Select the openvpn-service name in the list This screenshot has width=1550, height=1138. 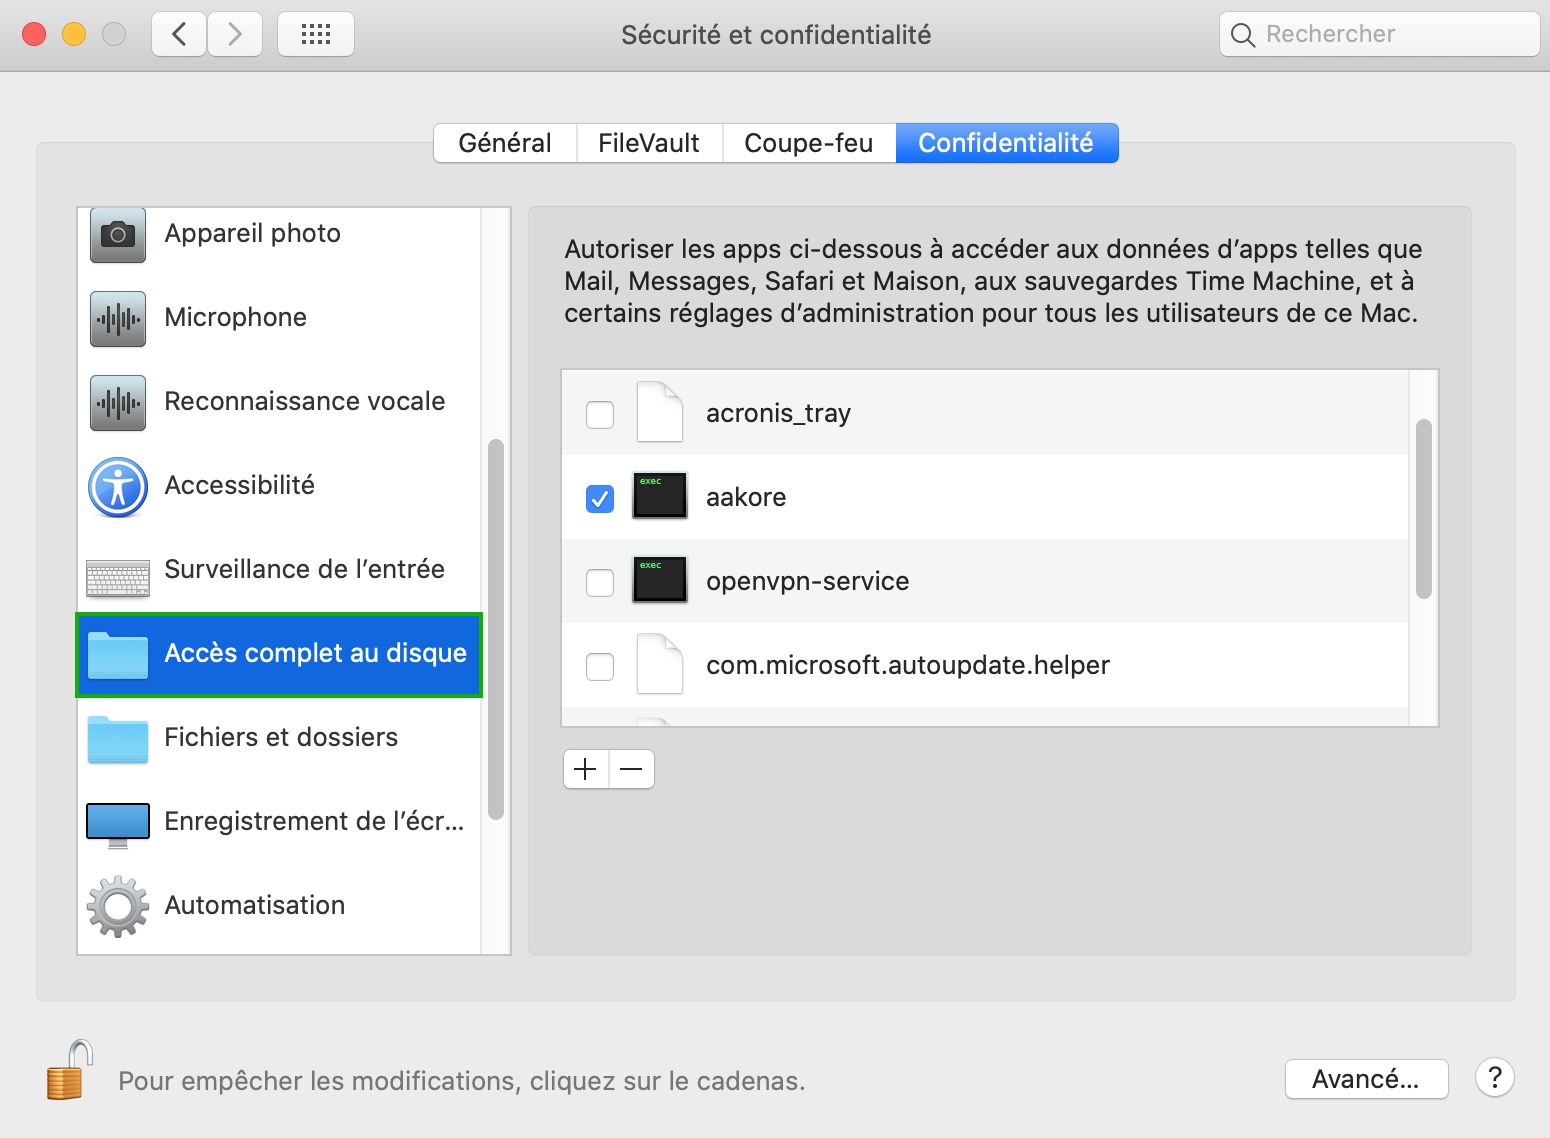tap(808, 581)
